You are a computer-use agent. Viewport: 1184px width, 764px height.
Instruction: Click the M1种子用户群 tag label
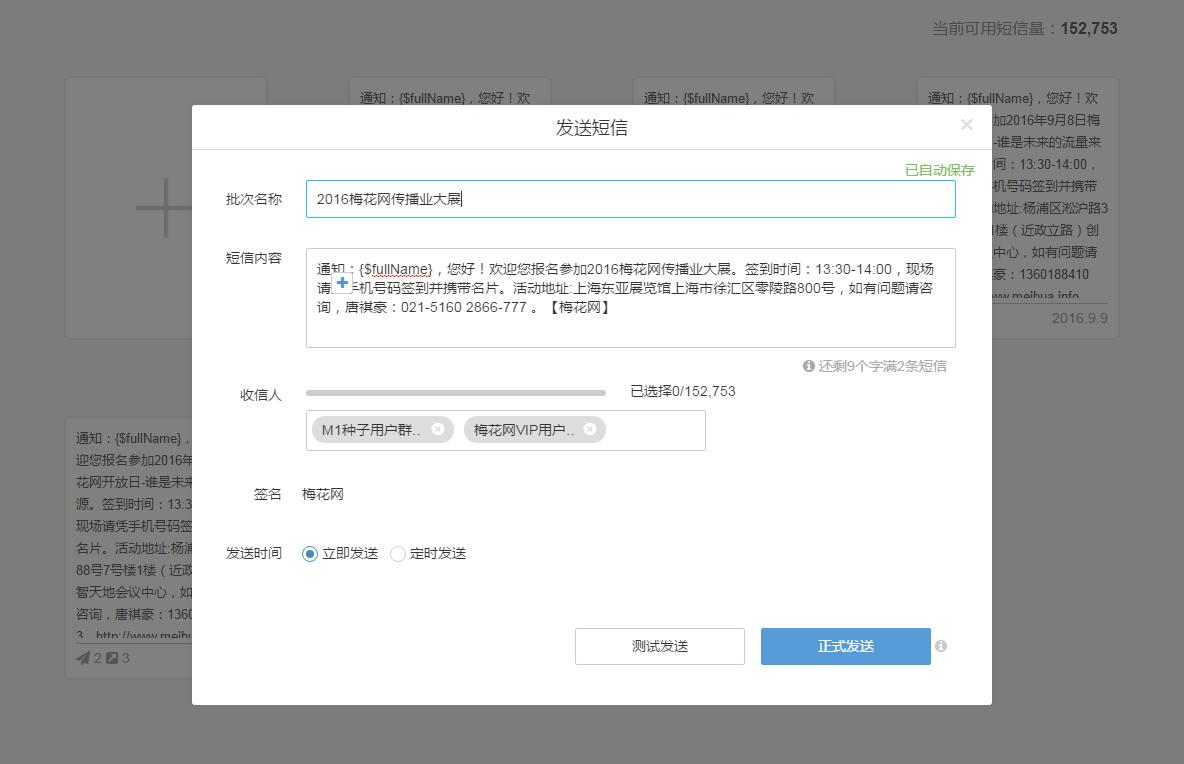tap(371, 430)
